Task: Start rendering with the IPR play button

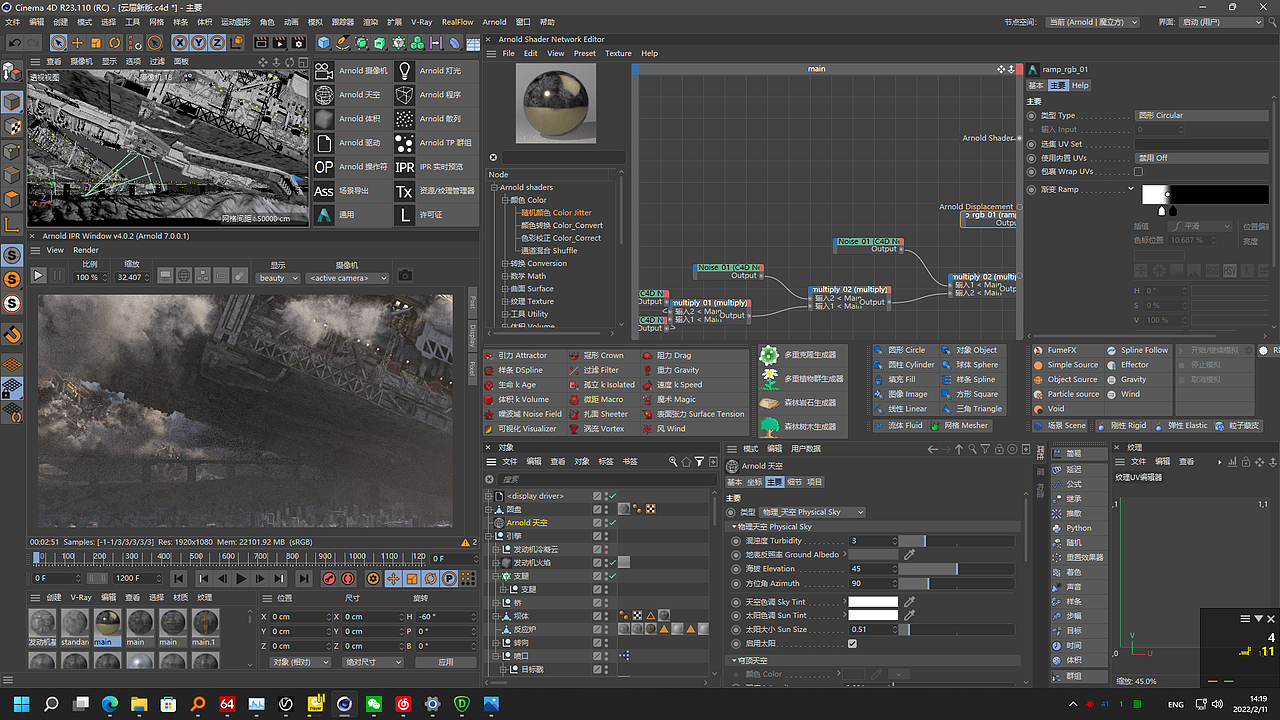Action: pyautogui.click(x=39, y=276)
